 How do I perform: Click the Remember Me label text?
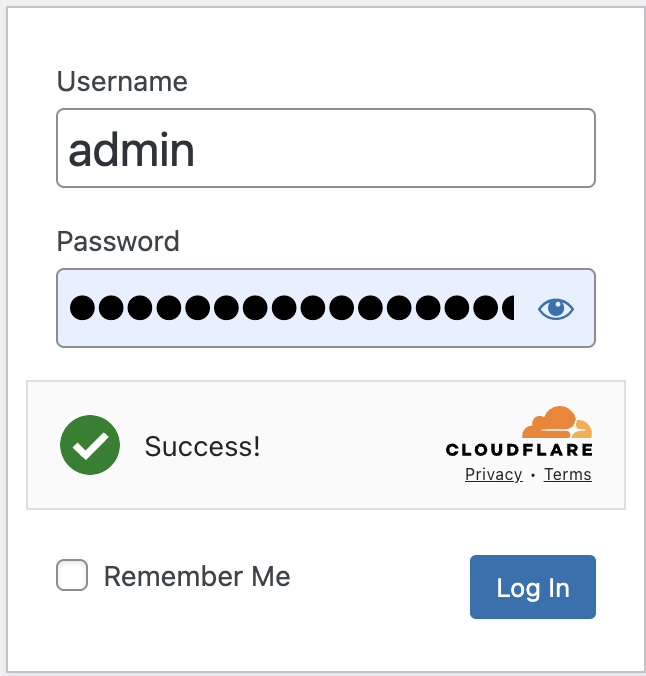click(x=197, y=577)
